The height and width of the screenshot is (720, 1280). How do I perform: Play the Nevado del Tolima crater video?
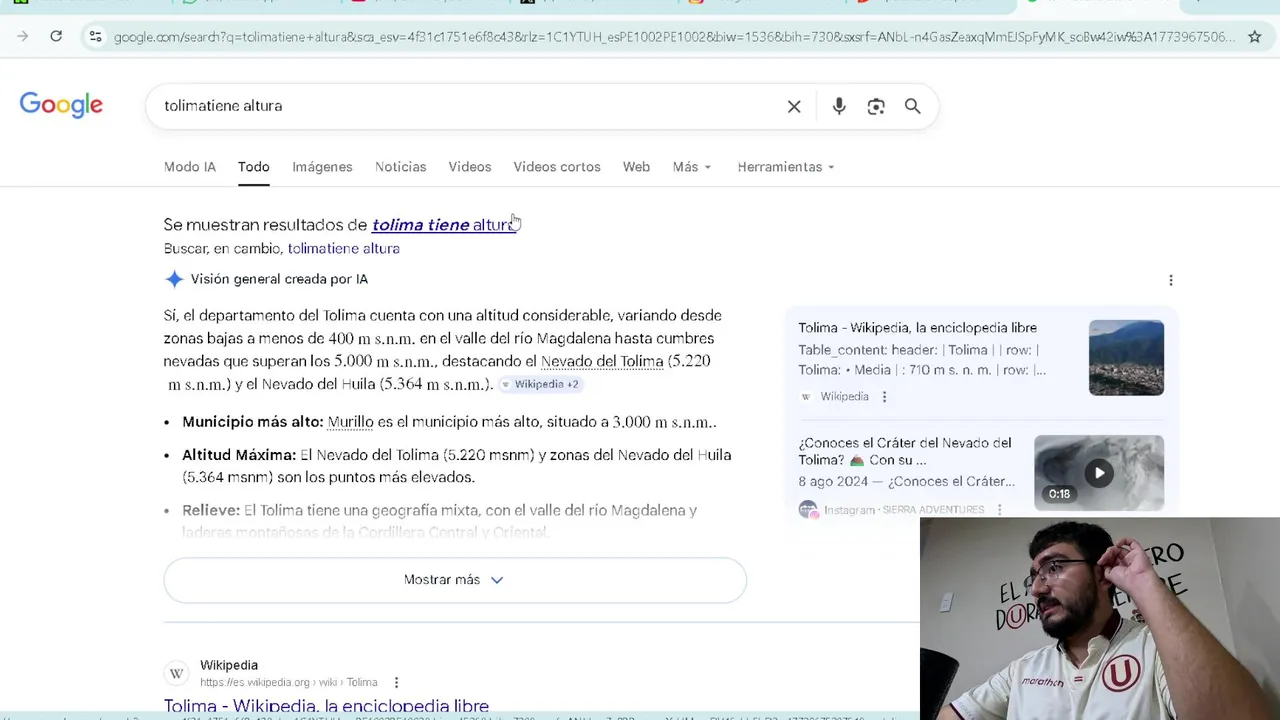(x=1099, y=473)
